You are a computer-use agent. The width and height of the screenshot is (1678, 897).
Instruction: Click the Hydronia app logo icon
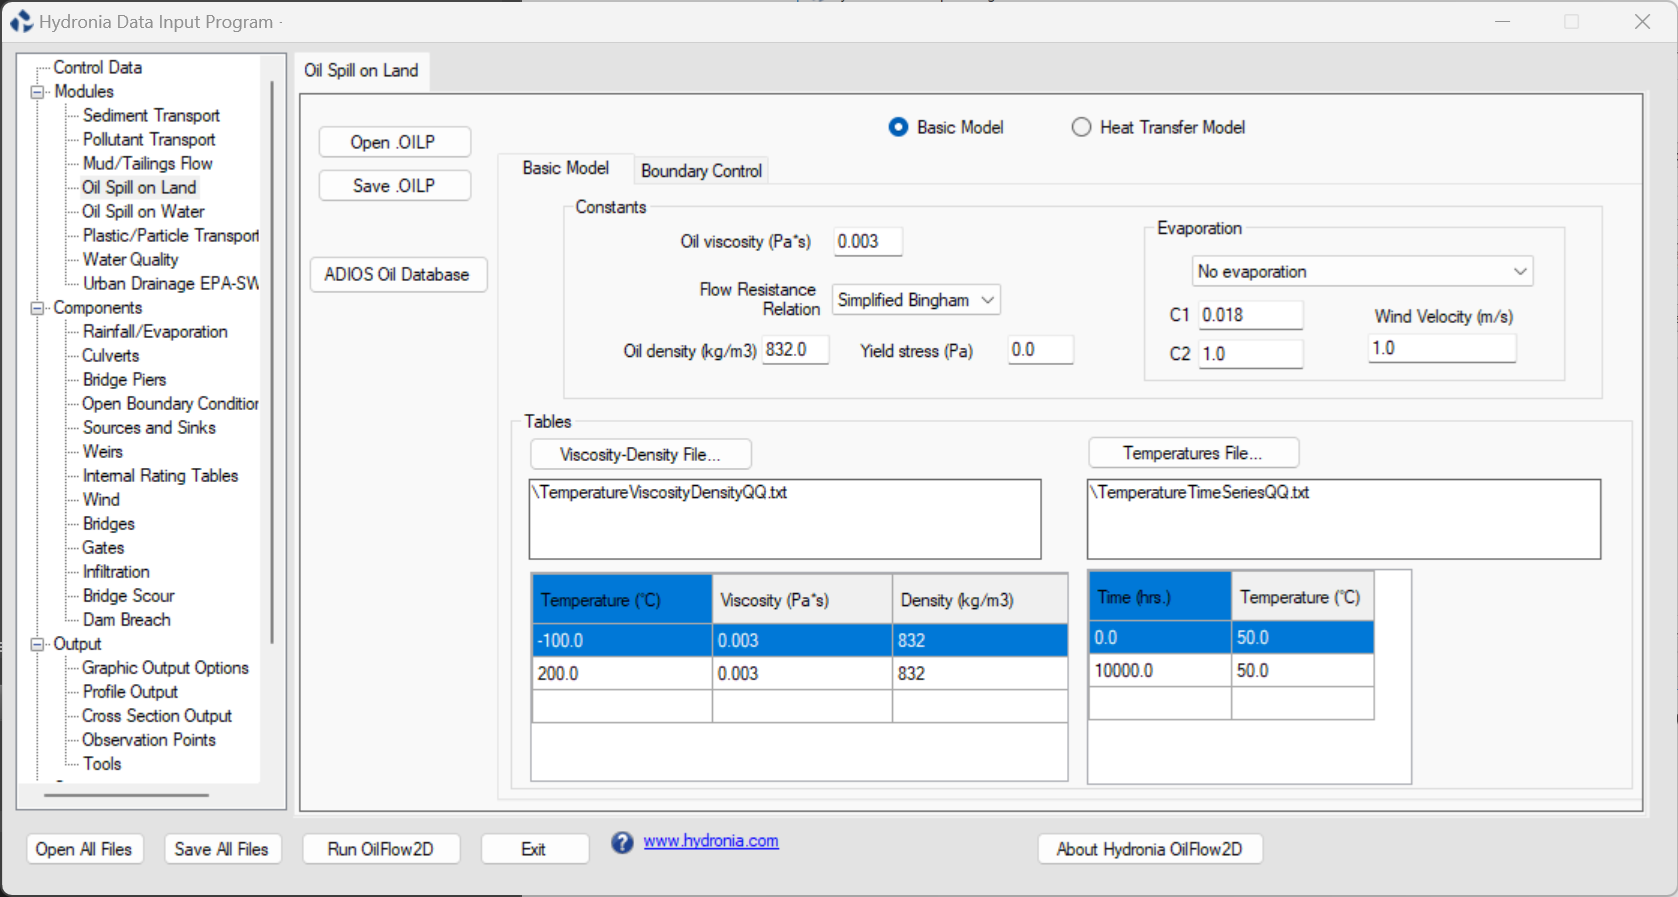point(21,21)
